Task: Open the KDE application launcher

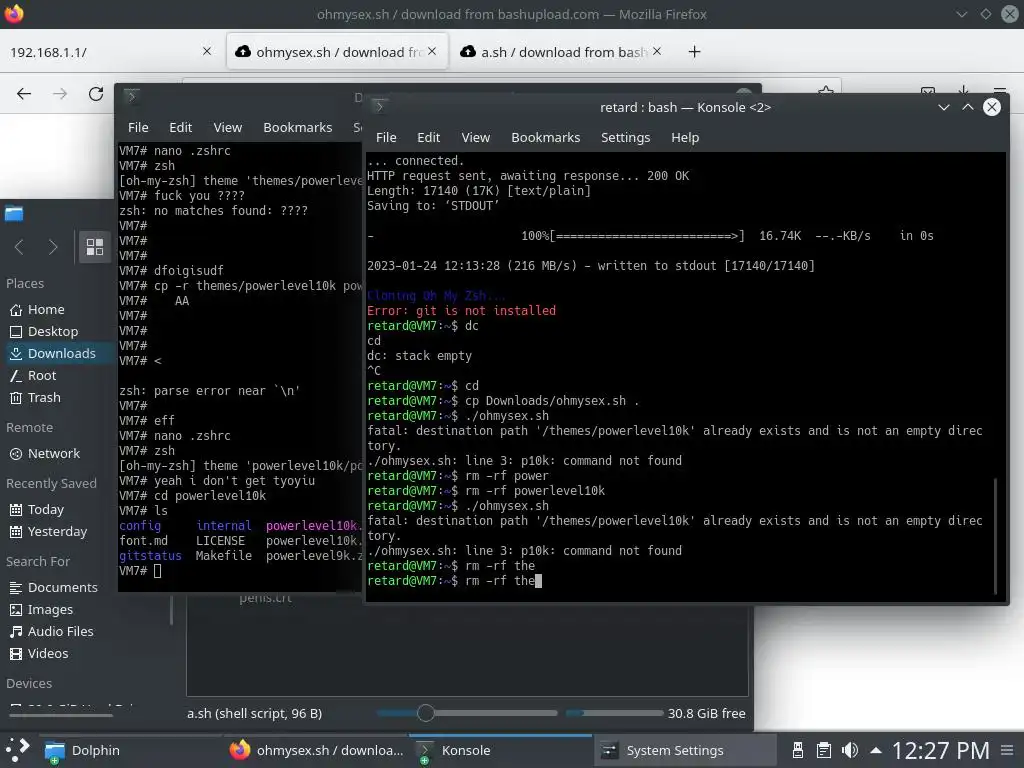Action: [x=18, y=750]
